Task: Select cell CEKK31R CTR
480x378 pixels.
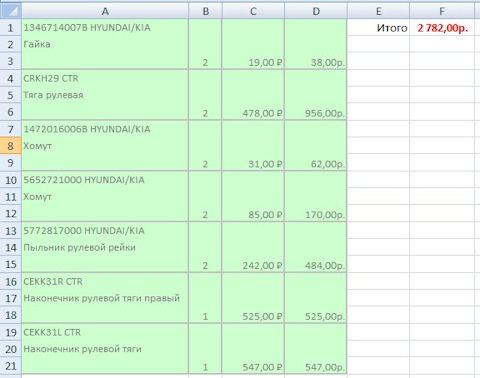Action: tap(105, 281)
